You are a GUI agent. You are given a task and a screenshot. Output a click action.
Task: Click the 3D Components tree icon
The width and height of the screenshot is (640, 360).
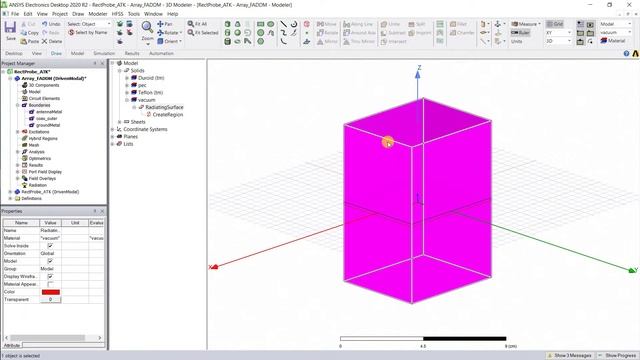coord(24,85)
